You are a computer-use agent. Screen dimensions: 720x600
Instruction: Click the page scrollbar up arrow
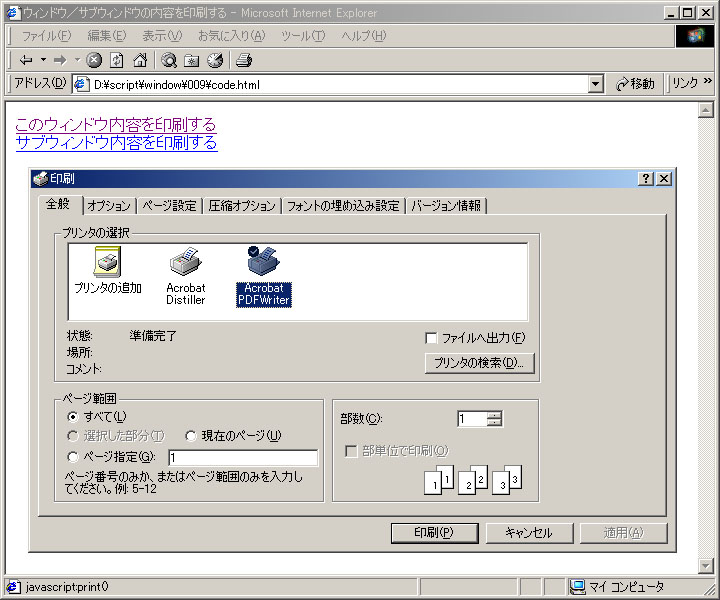click(x=706, y=110)
